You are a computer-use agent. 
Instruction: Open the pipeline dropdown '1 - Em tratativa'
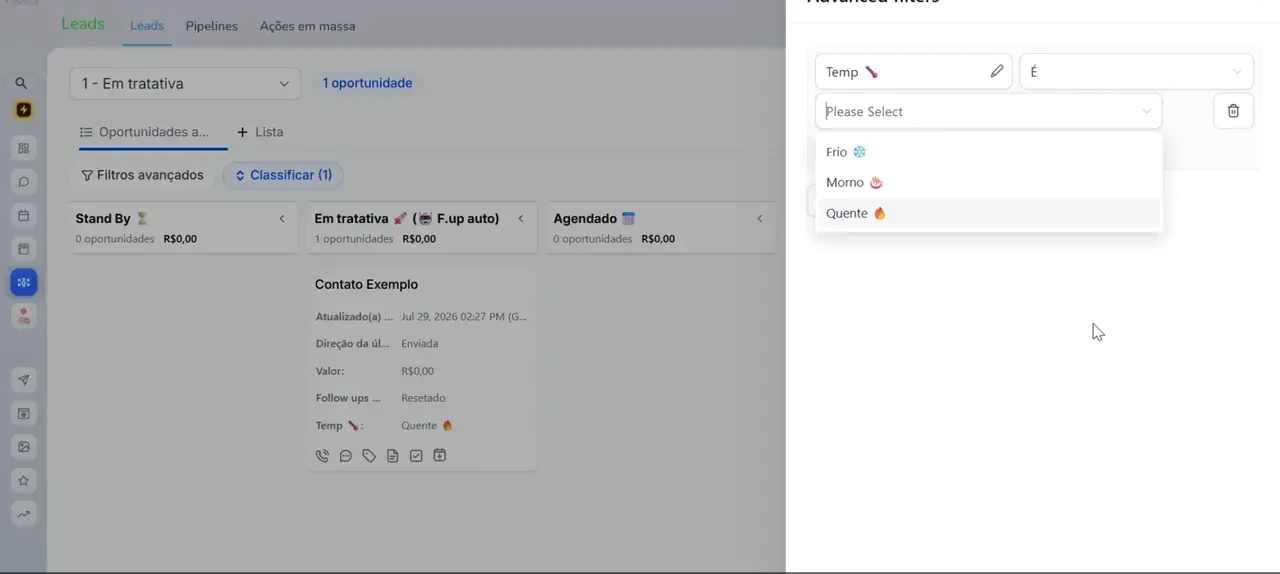pos(185,84)
